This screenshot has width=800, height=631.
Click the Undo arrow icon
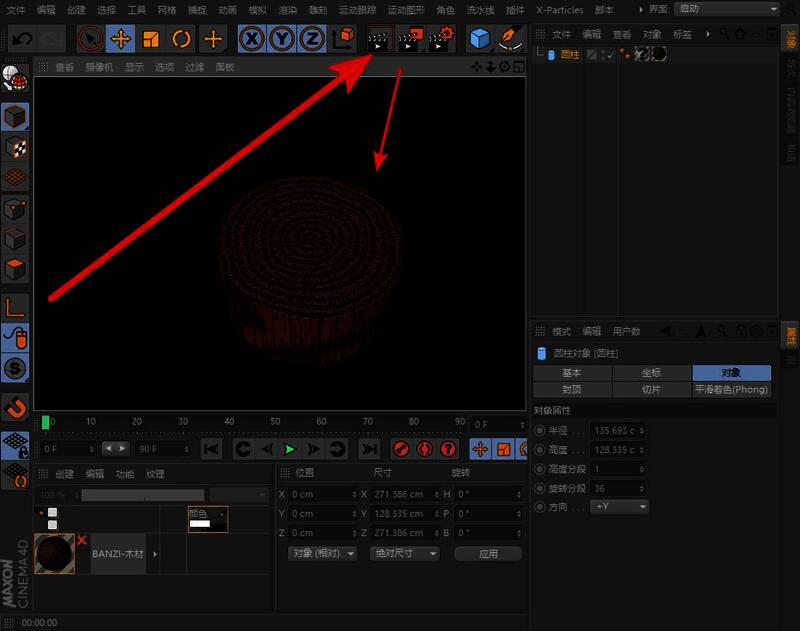(23, 39)
